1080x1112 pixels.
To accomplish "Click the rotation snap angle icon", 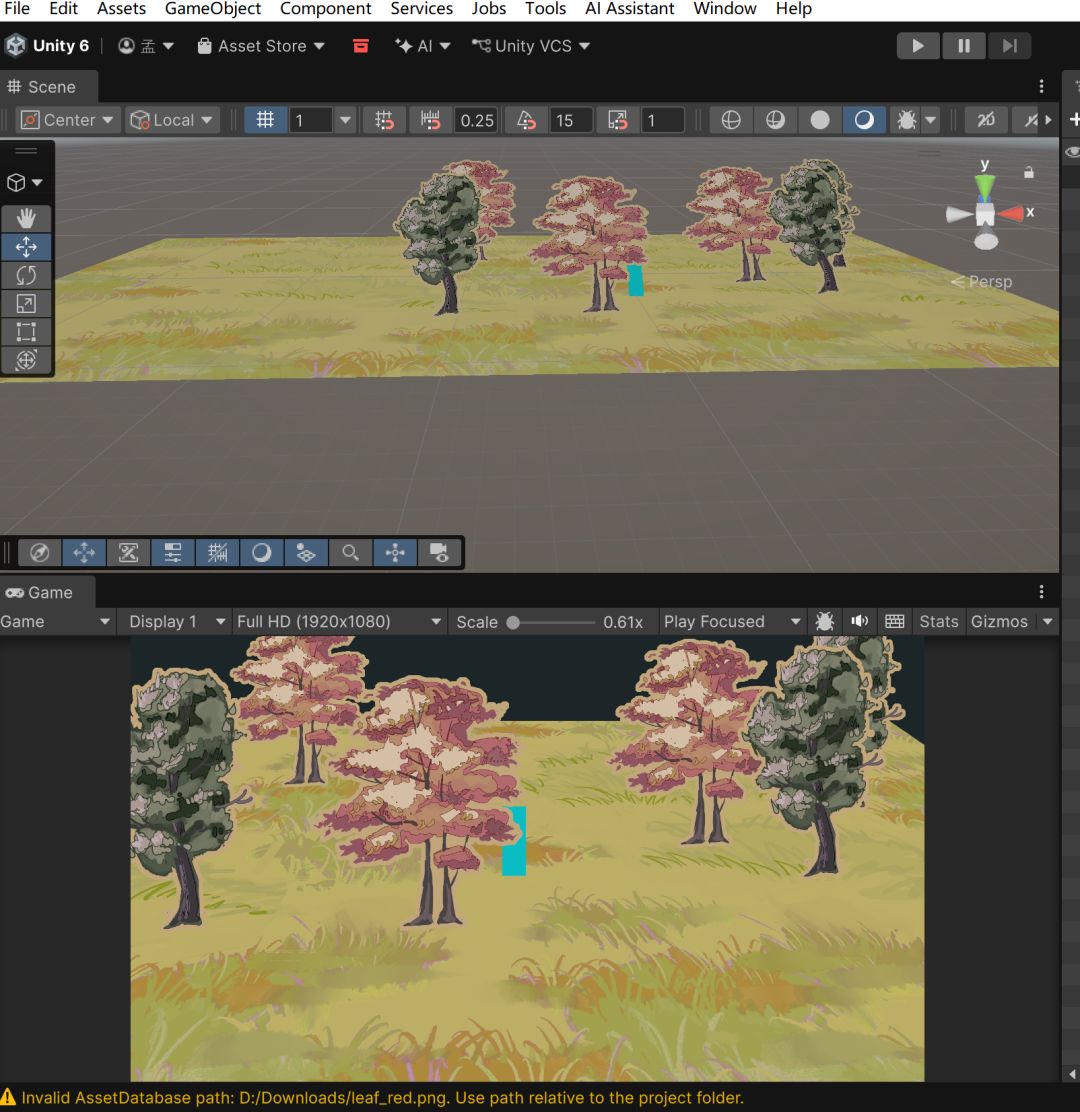I will click(525, 120).
